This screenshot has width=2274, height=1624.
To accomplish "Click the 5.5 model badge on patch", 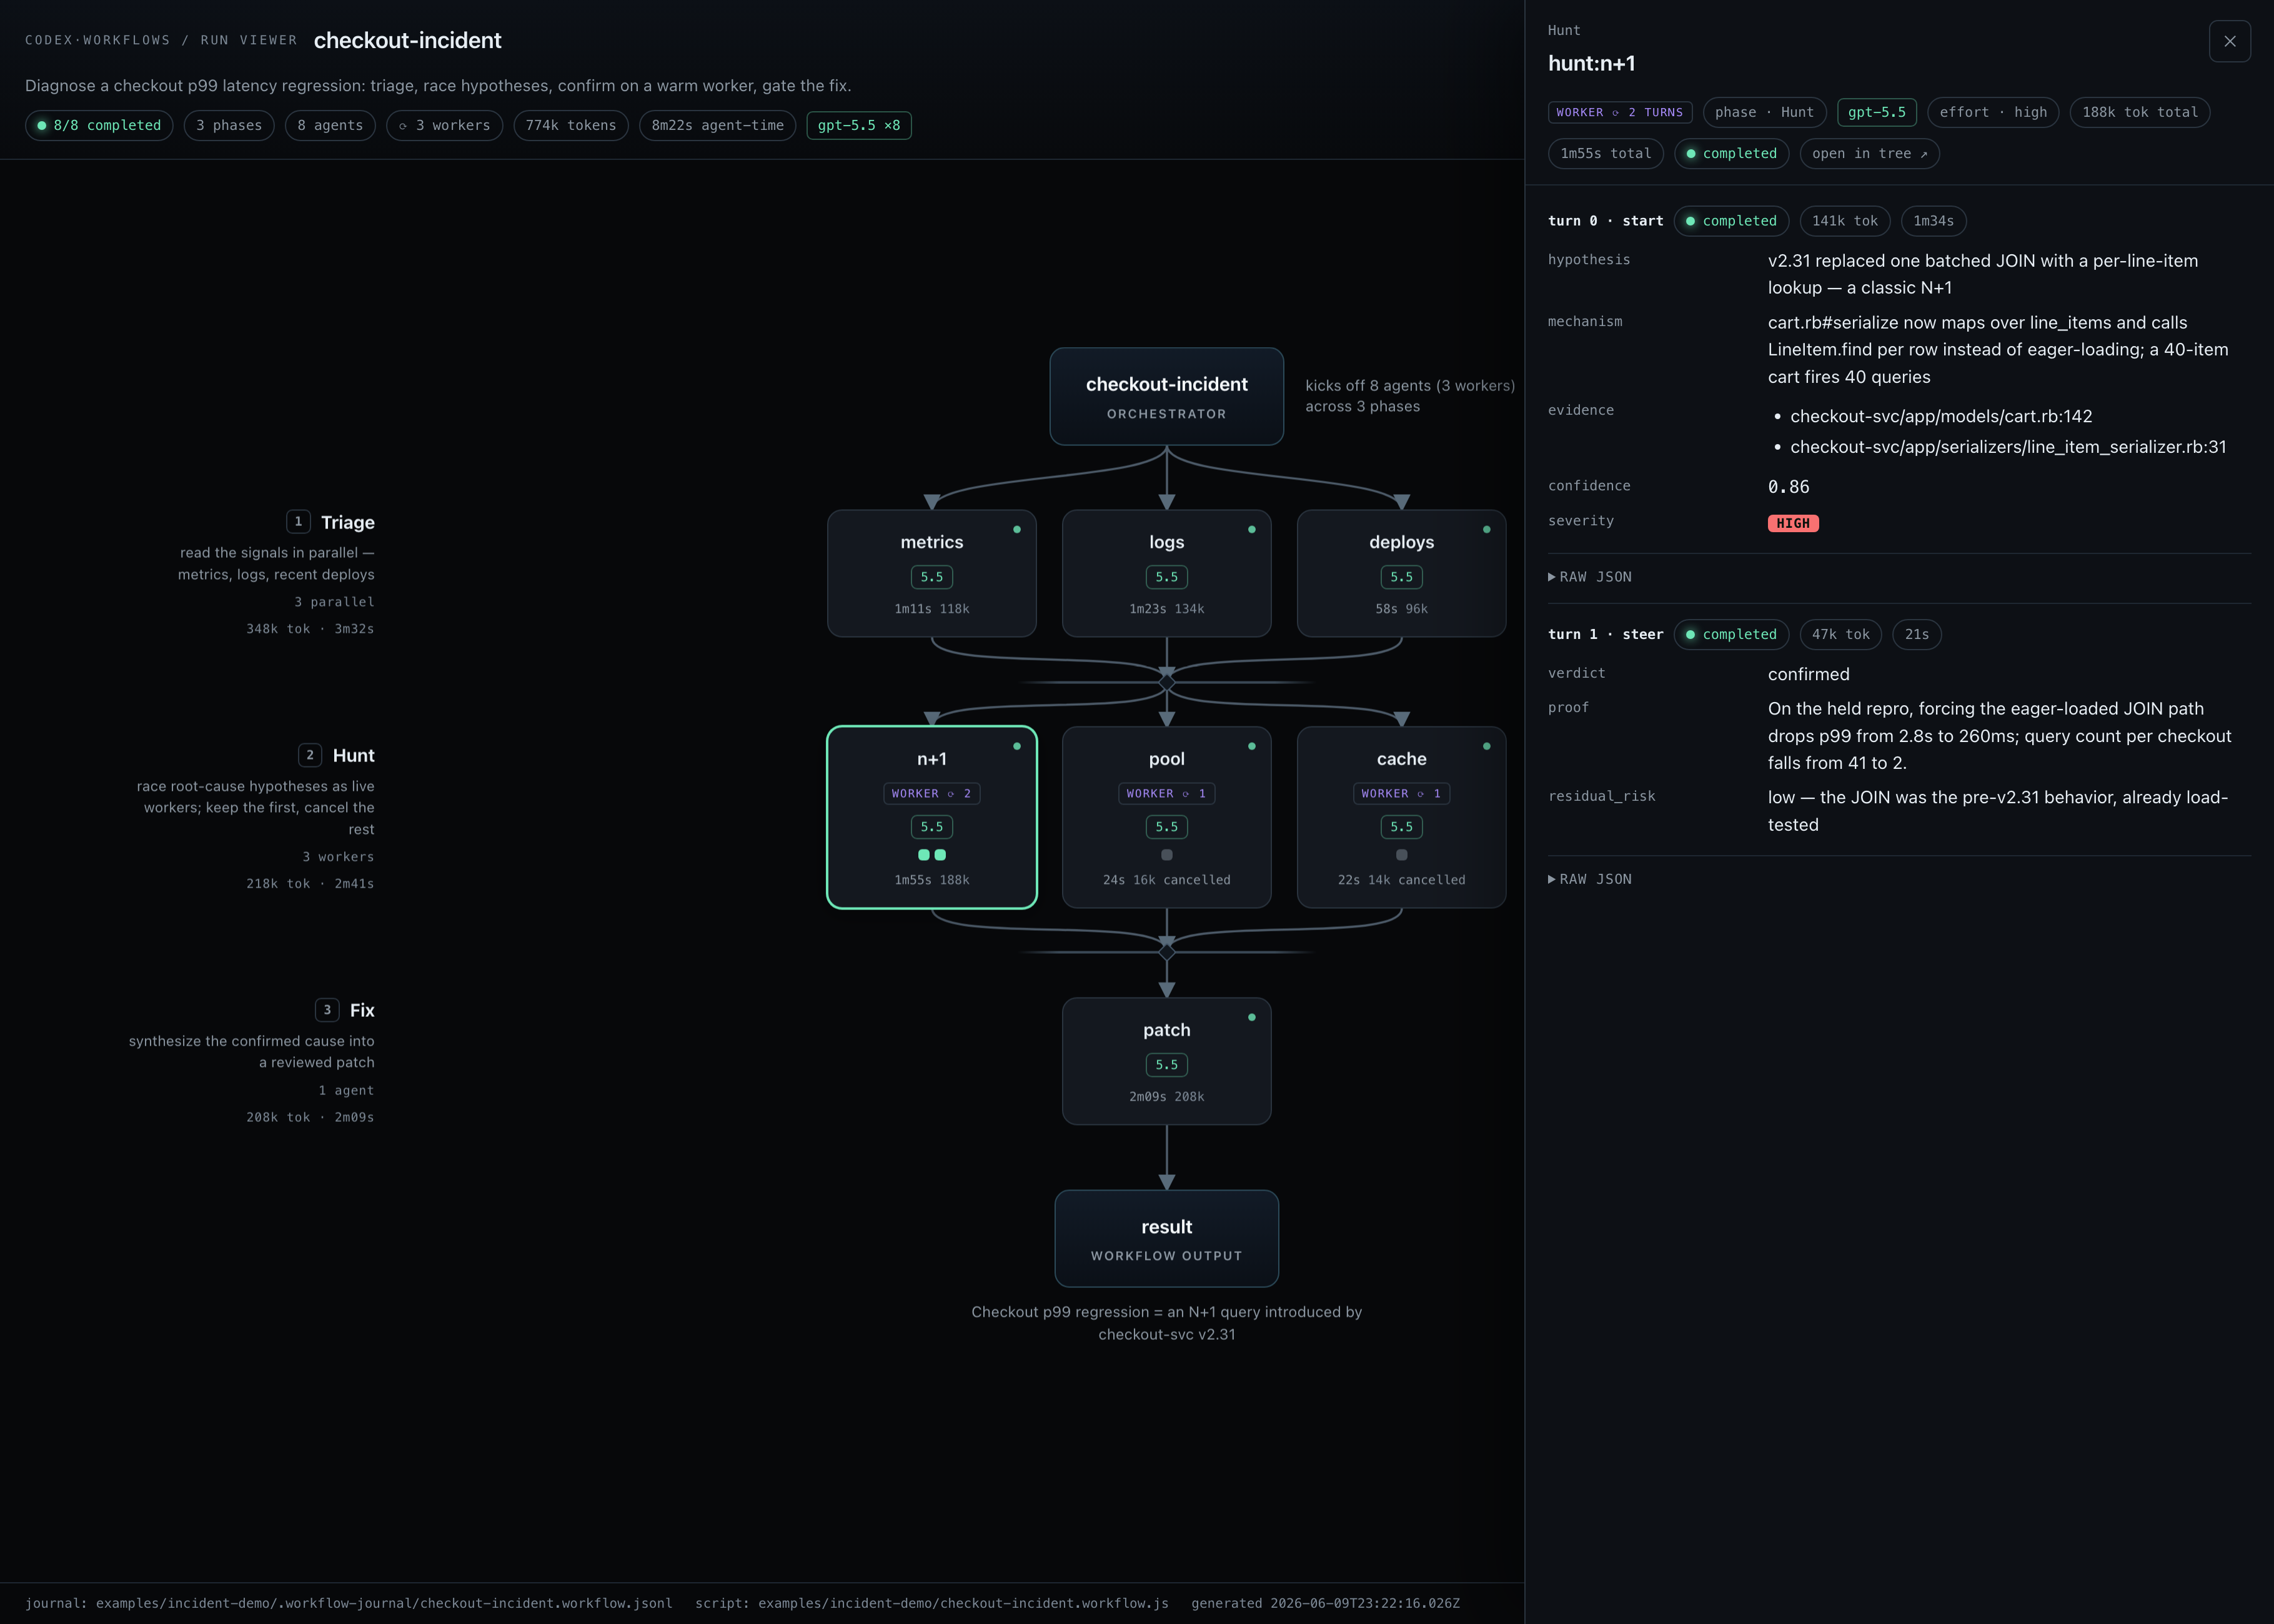I will pos(1166,1065).
